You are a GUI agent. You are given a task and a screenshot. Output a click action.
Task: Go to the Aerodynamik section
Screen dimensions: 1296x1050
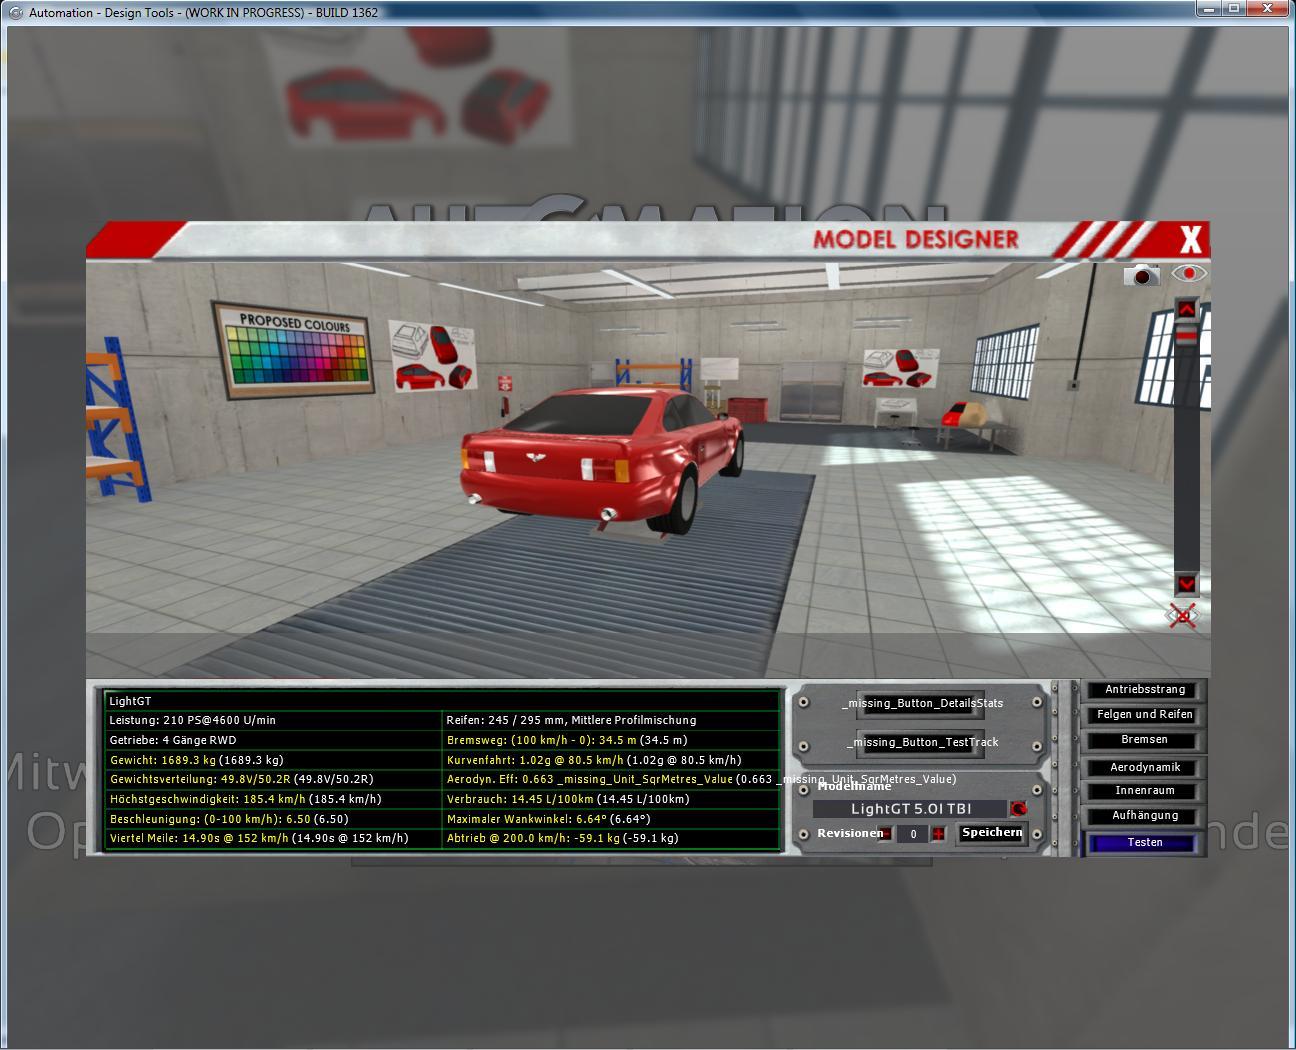[x=1144, y=768]
